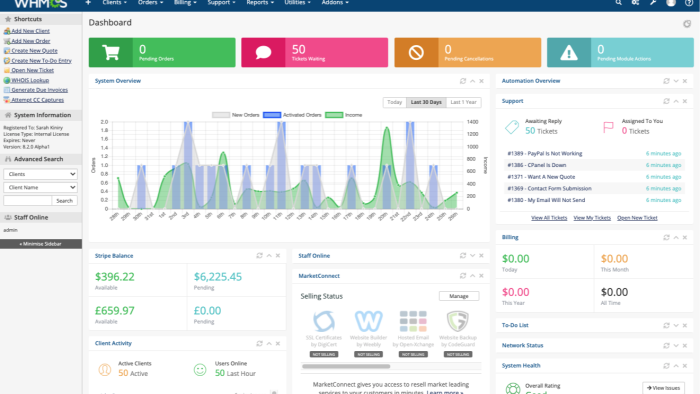The width and height of the screenshot is (700, 394).
Task: Open the user avatar account icon
Action: point(671,3)
